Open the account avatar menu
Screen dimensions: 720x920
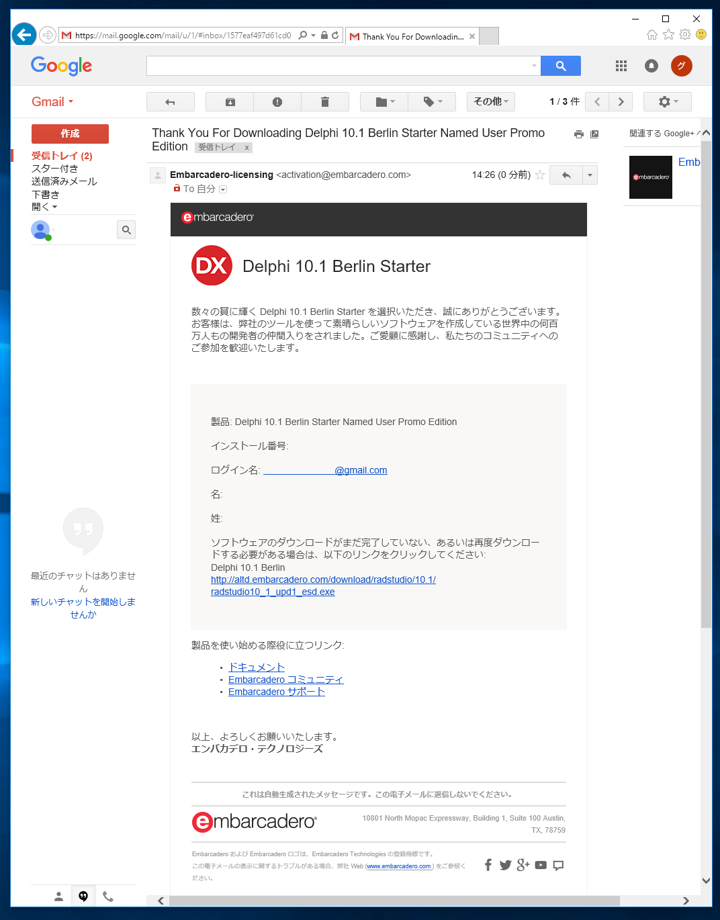681,66
